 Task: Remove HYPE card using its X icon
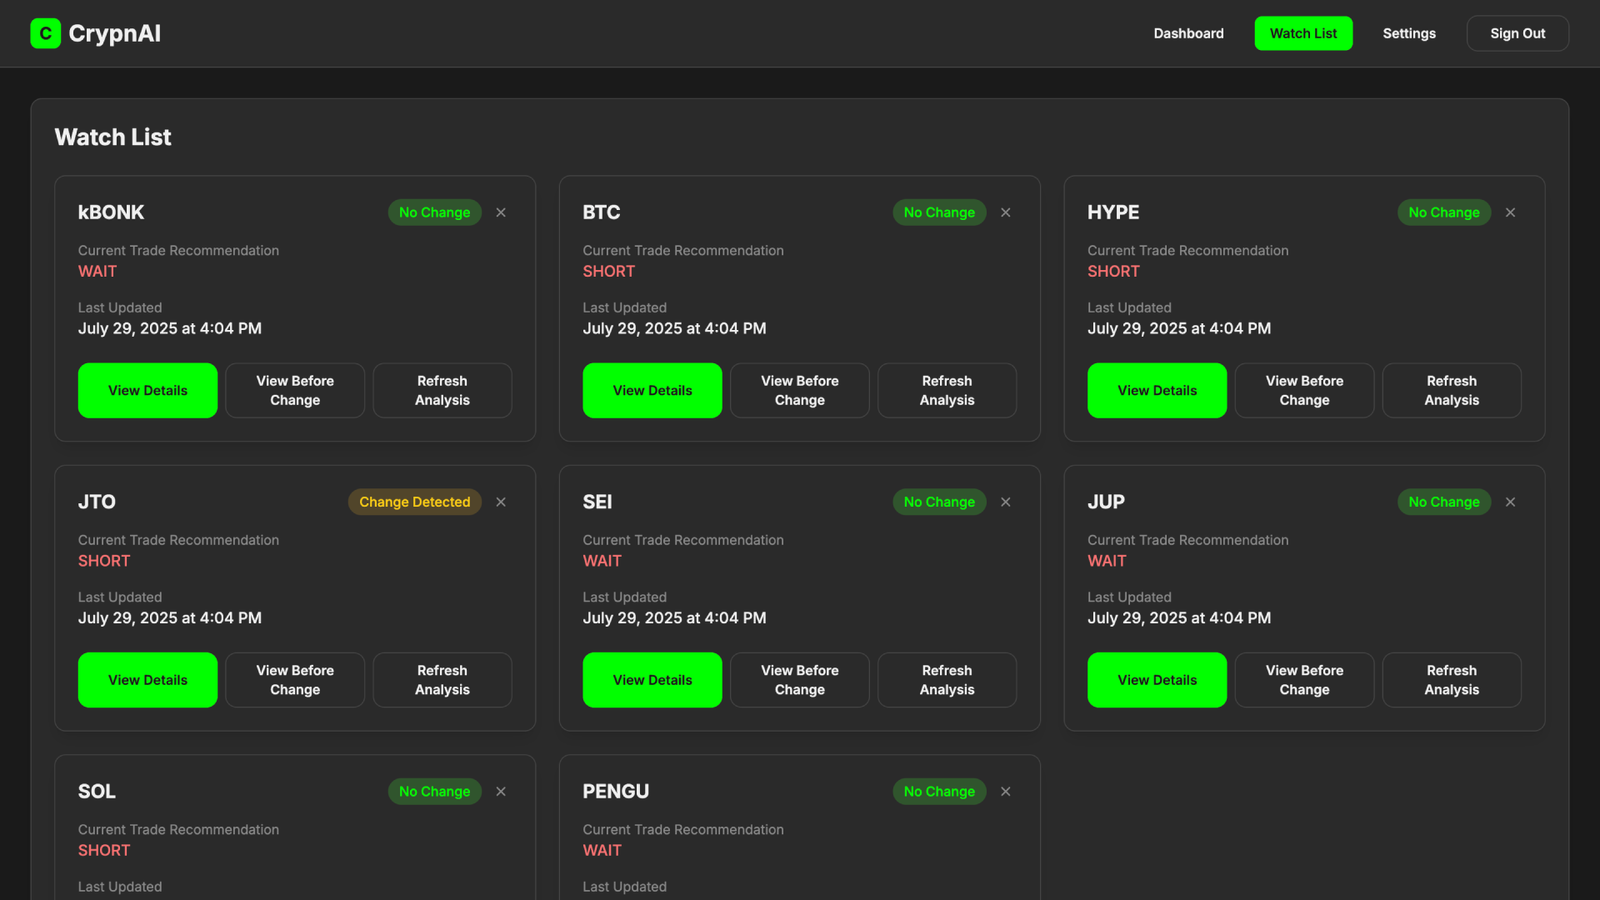tap(1511, 212)
